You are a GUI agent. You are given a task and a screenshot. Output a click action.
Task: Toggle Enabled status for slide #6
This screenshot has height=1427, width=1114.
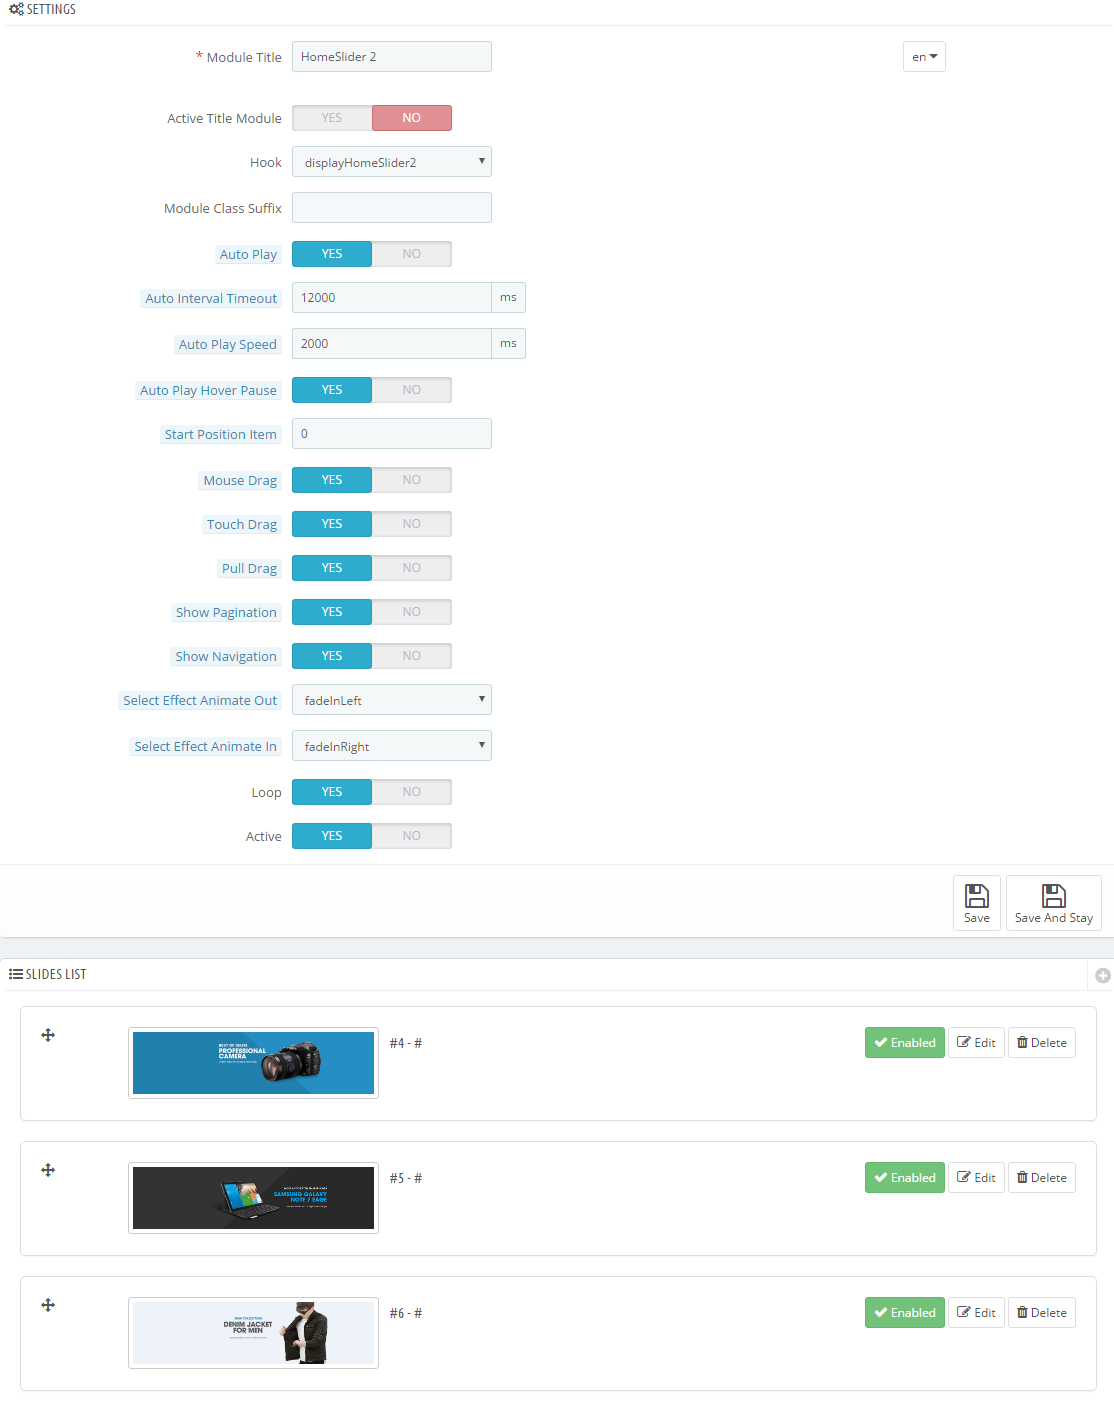click(905, 1312)
